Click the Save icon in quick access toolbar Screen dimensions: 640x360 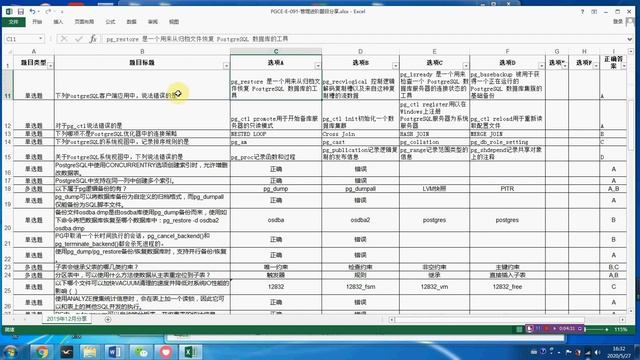pyautogui.click(x=20, y=12)
